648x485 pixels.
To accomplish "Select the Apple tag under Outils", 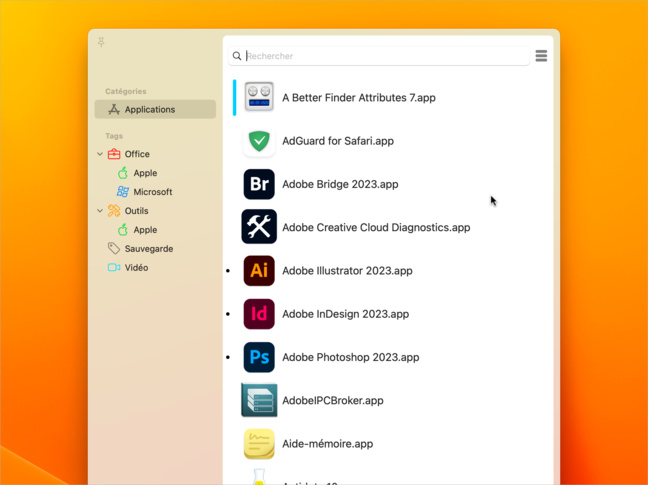I will 145,230.
